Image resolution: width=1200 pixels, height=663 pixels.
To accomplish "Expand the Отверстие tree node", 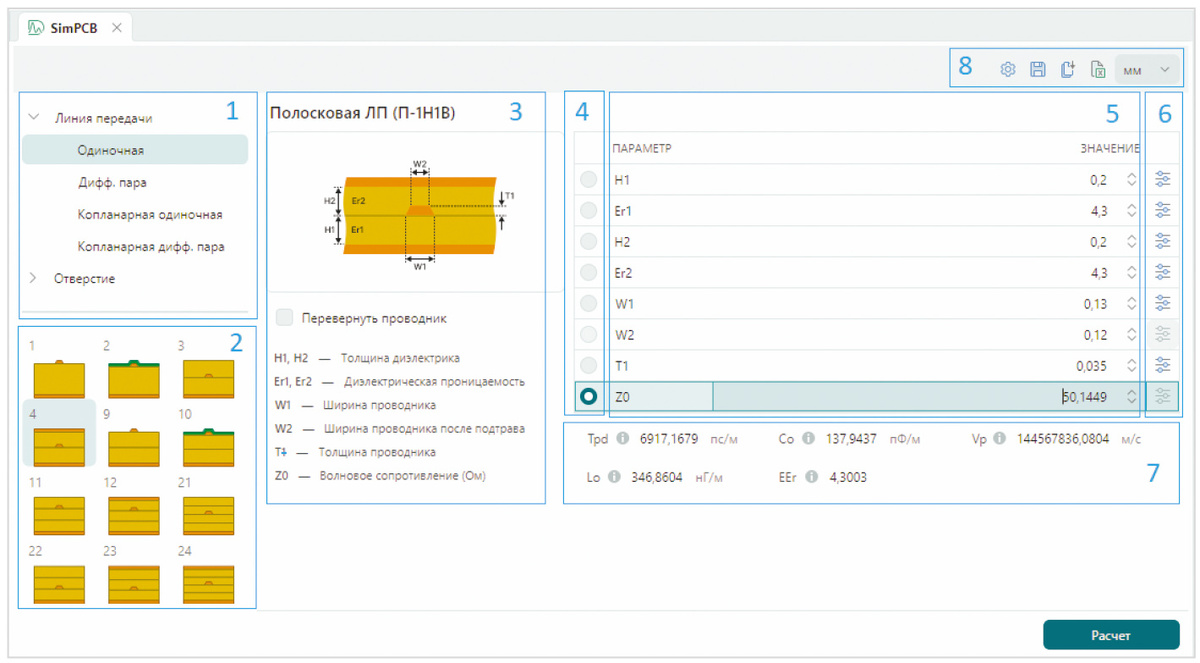I will coord(35,278).
